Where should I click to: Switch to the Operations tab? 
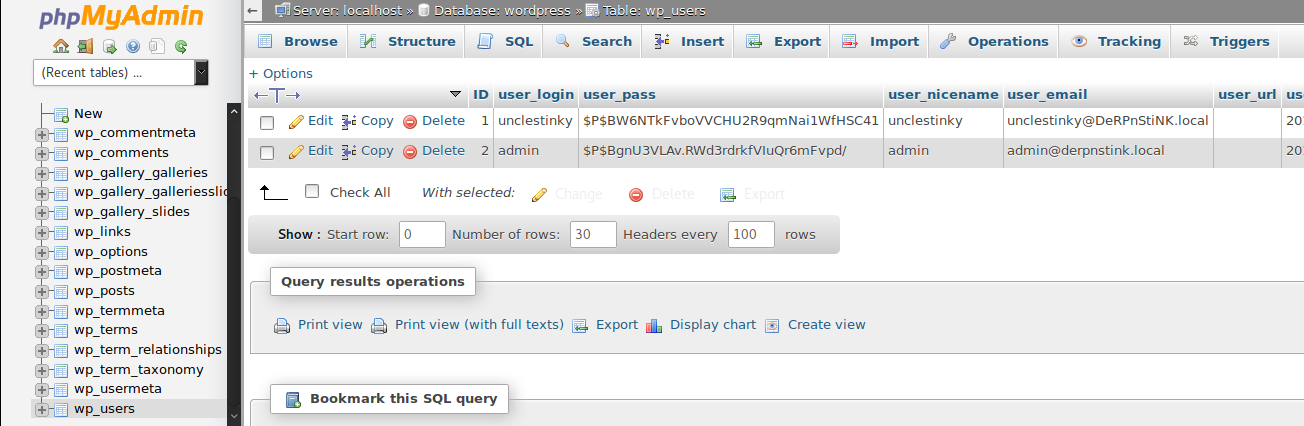[994, 41]
